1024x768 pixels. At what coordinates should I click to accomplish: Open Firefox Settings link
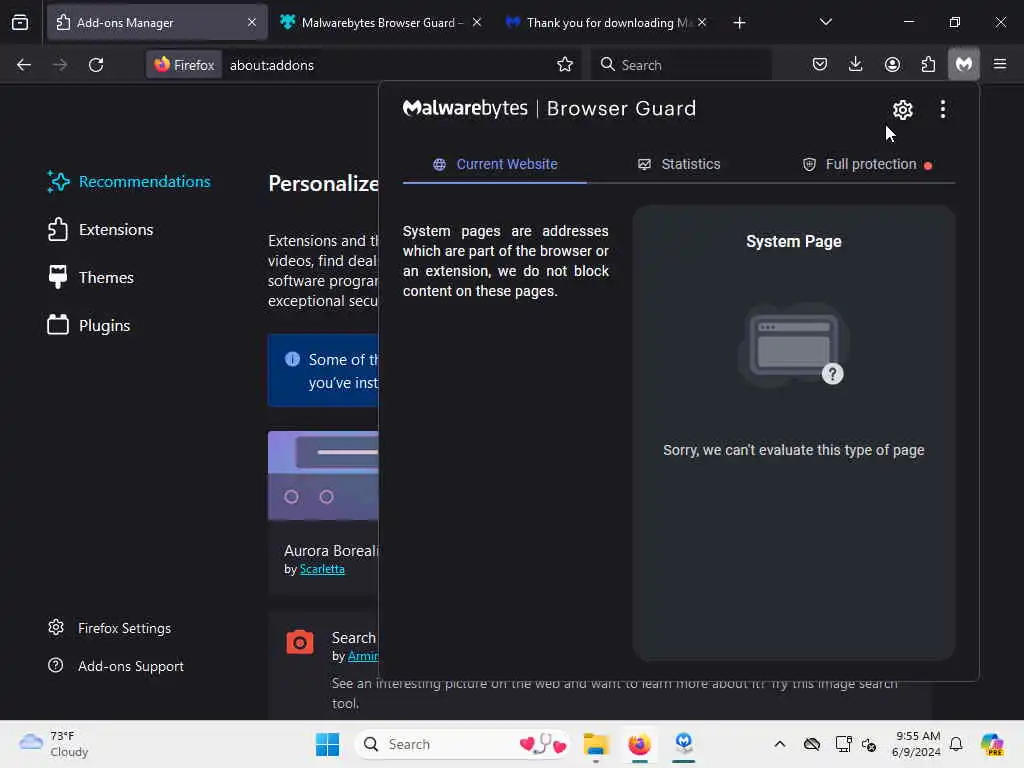pos(110,628)
